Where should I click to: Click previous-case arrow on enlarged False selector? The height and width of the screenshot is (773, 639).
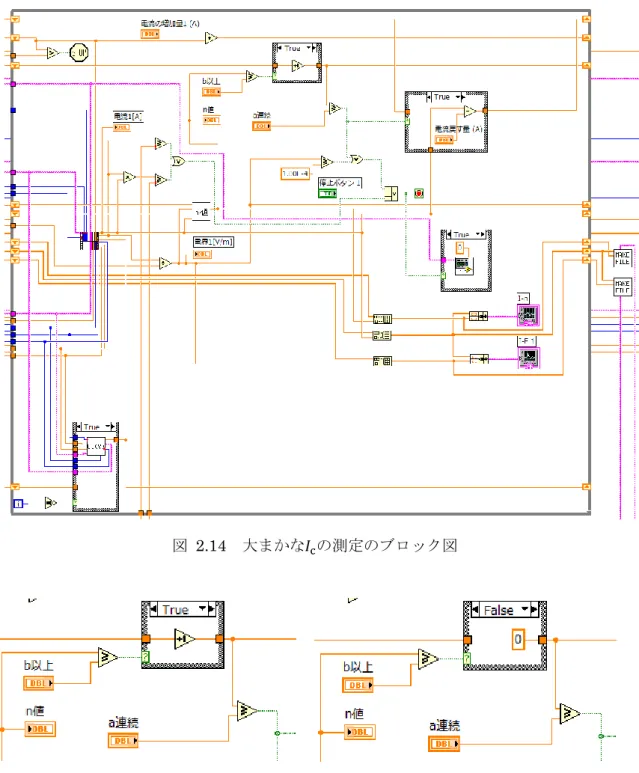click(x=475, y=610)
